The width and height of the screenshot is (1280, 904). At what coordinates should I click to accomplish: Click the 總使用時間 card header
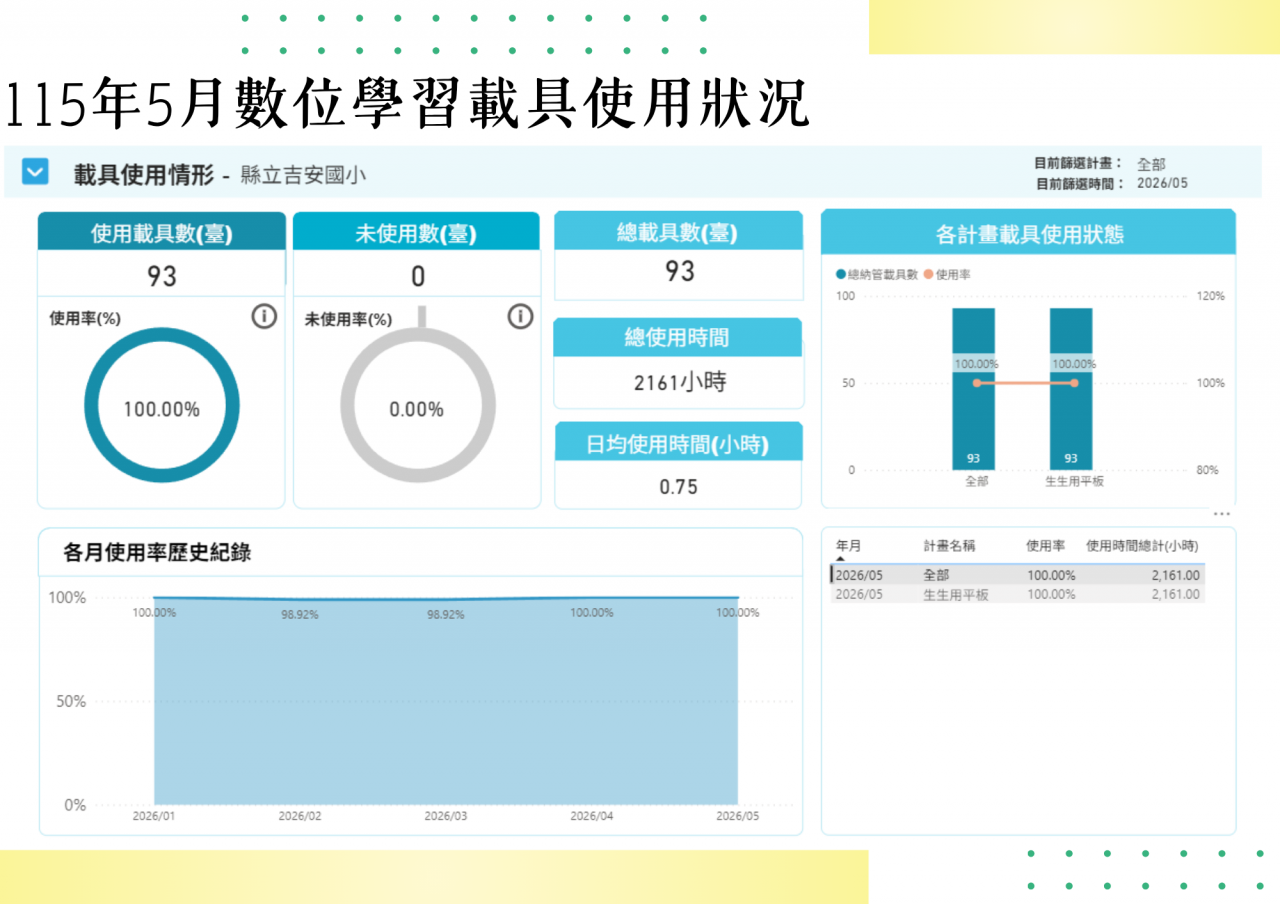coord(679,338)
